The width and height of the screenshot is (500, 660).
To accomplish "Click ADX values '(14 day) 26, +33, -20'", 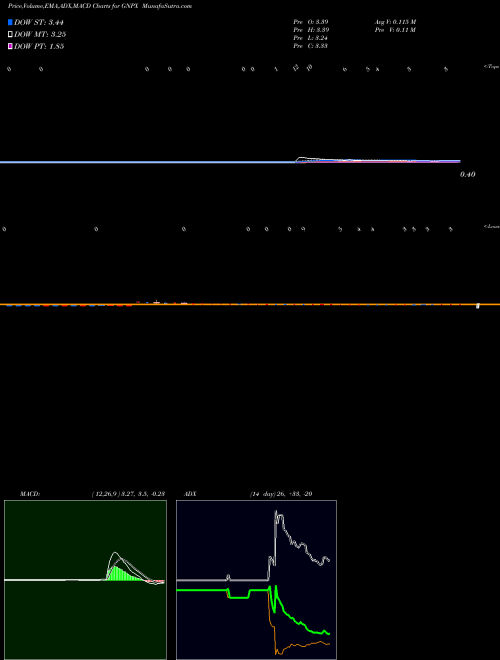I will (x=281, y=494).
